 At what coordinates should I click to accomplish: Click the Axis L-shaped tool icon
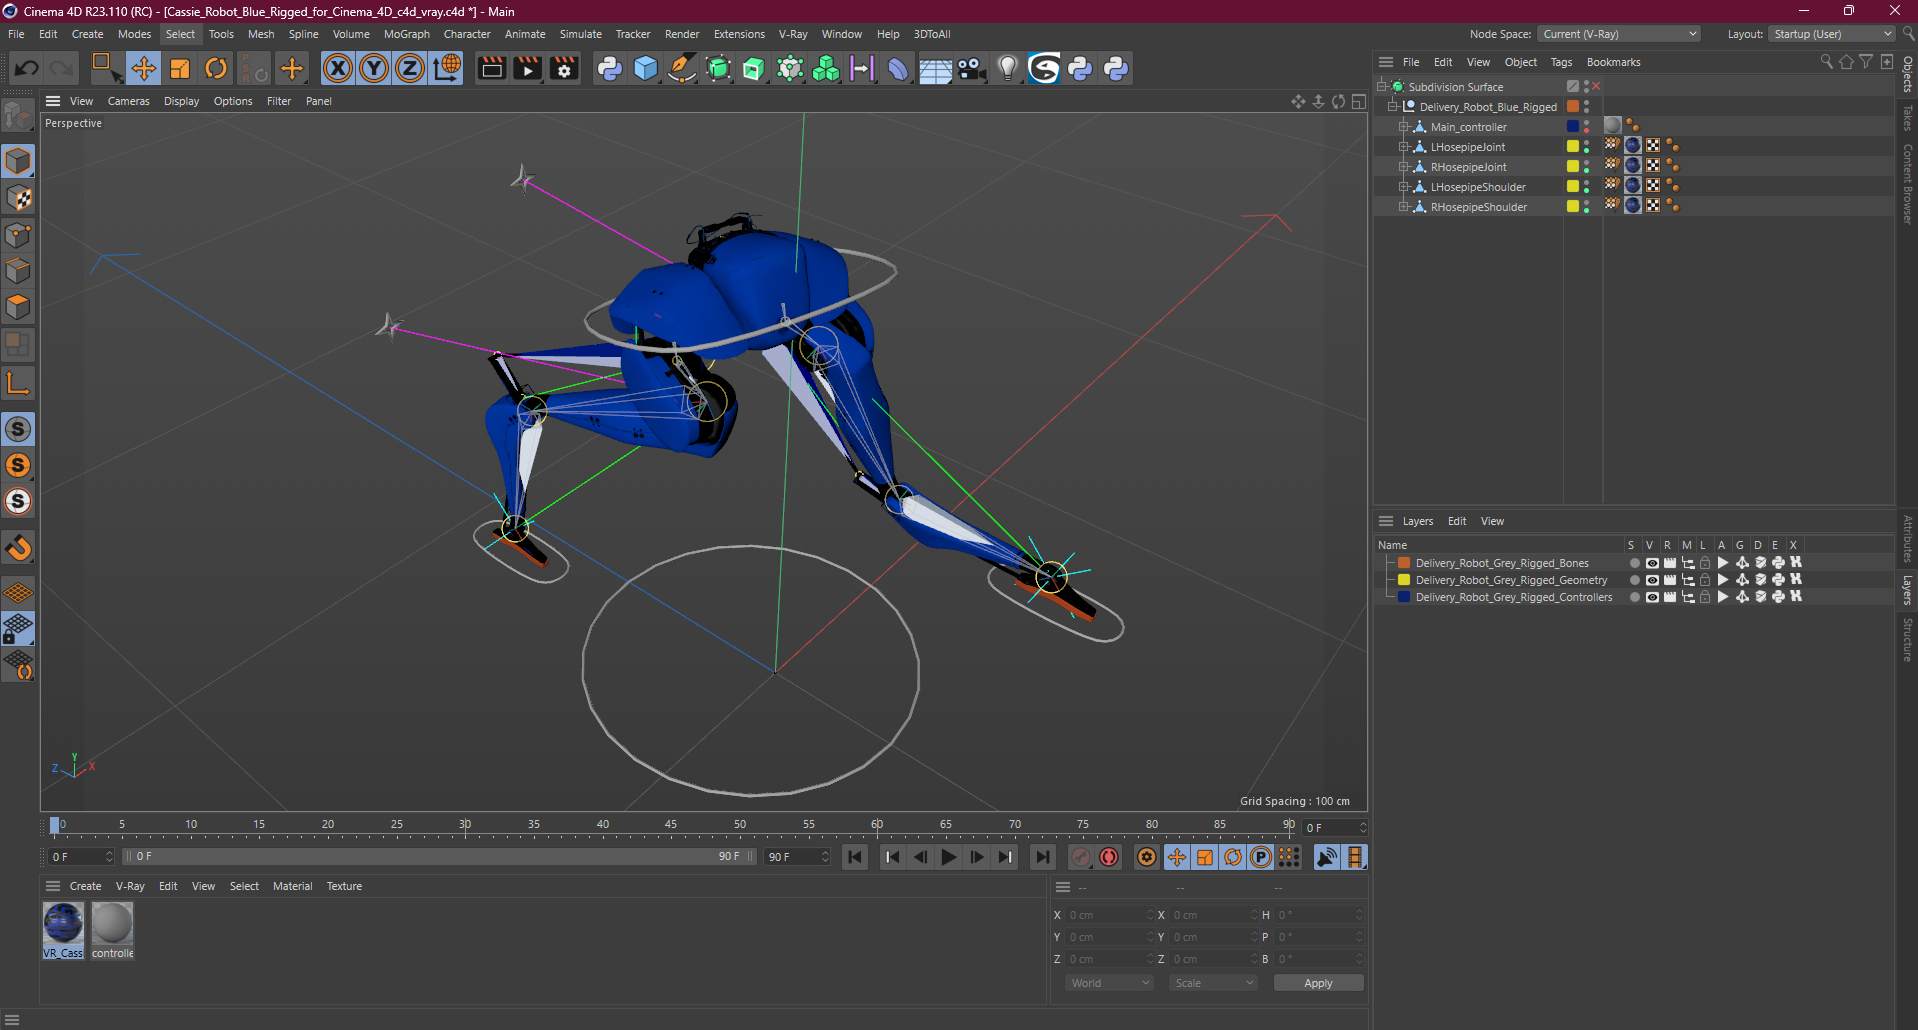coord(18,383)
